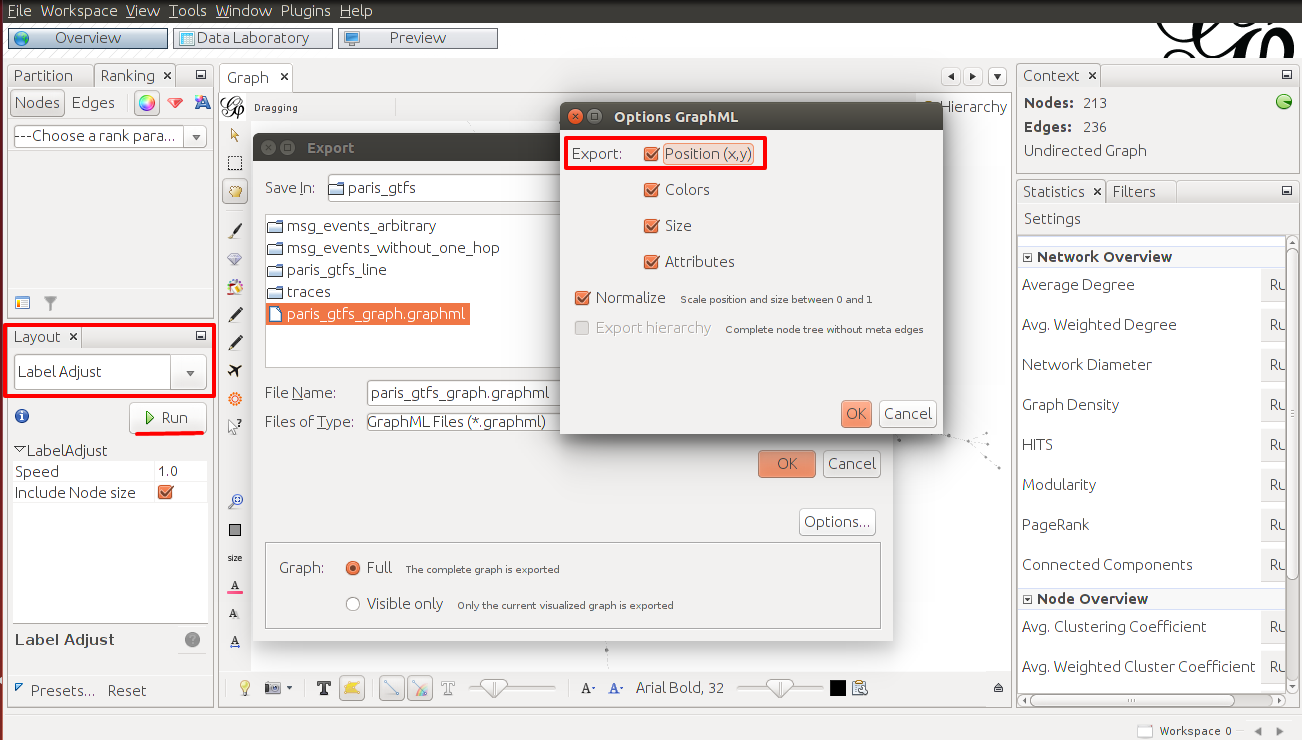The height and width of the screenshot is (740, 1302).
Task: Toggle the gray show edge labels T icon
Action: pos(448,688)
